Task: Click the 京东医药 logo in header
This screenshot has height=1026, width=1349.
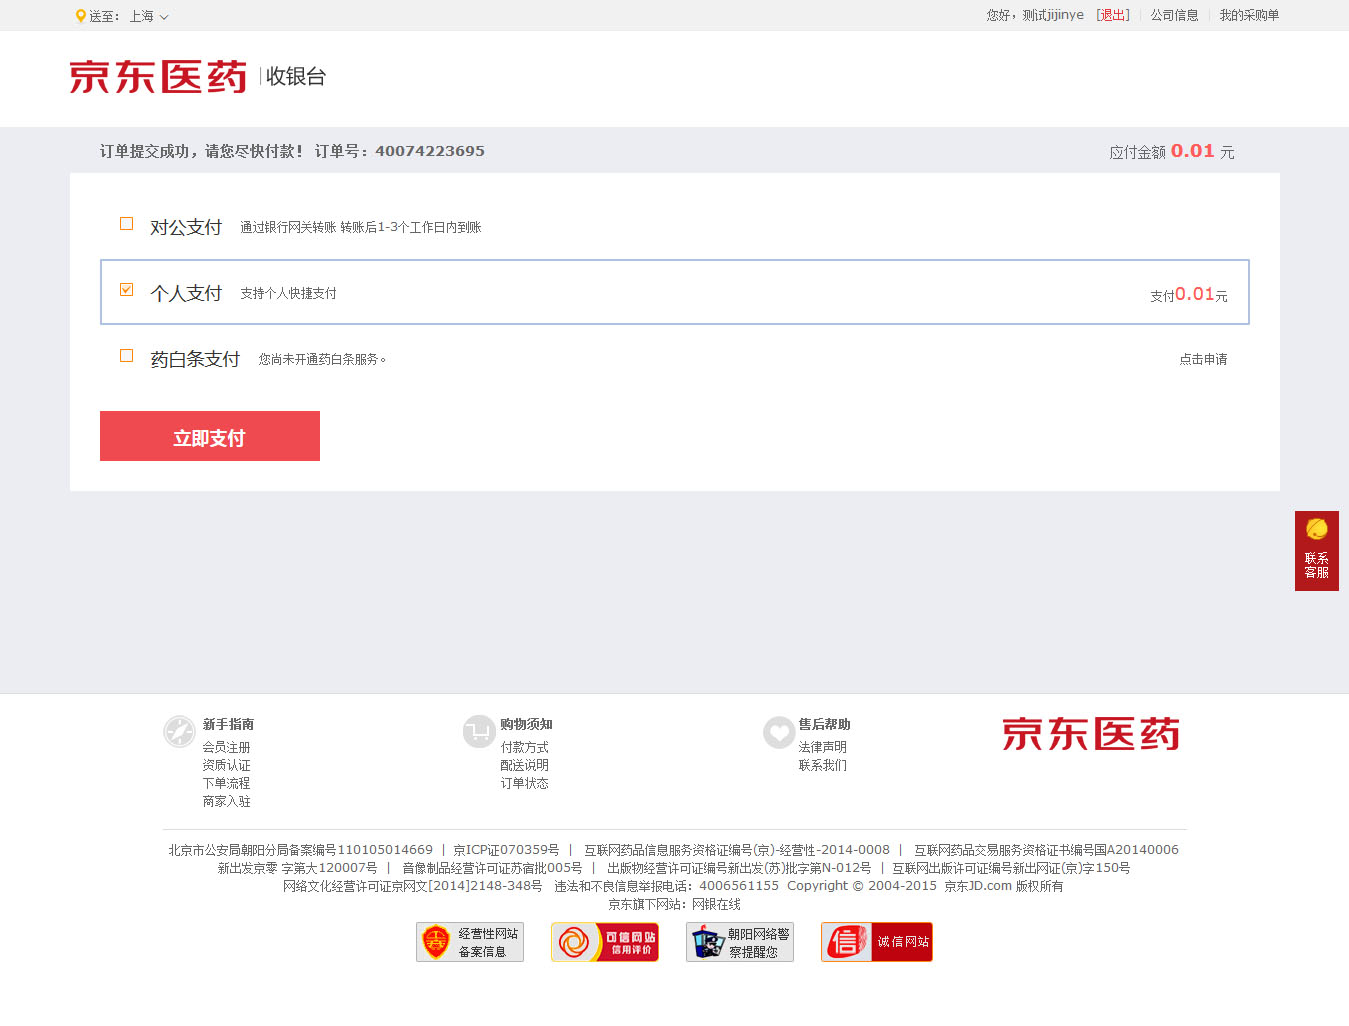Action: click(158, 77)
